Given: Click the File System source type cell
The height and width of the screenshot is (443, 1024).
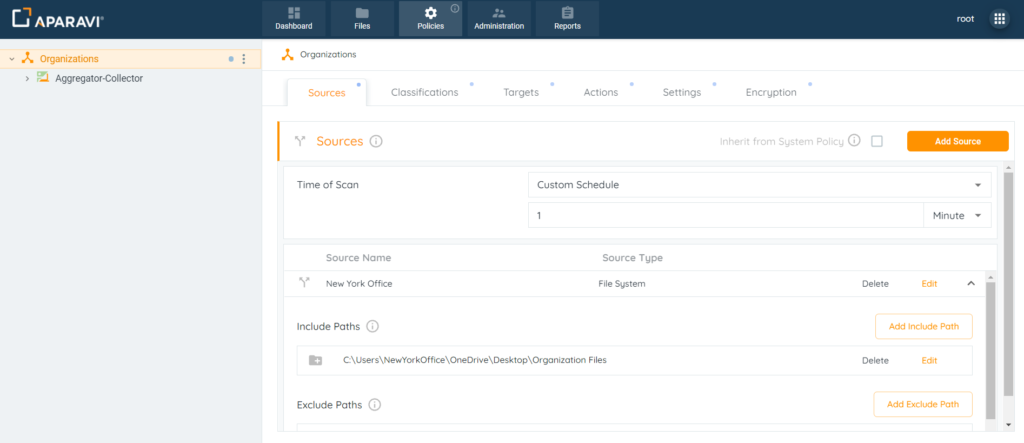Looking at the screenshot, I should coord(622,284).
